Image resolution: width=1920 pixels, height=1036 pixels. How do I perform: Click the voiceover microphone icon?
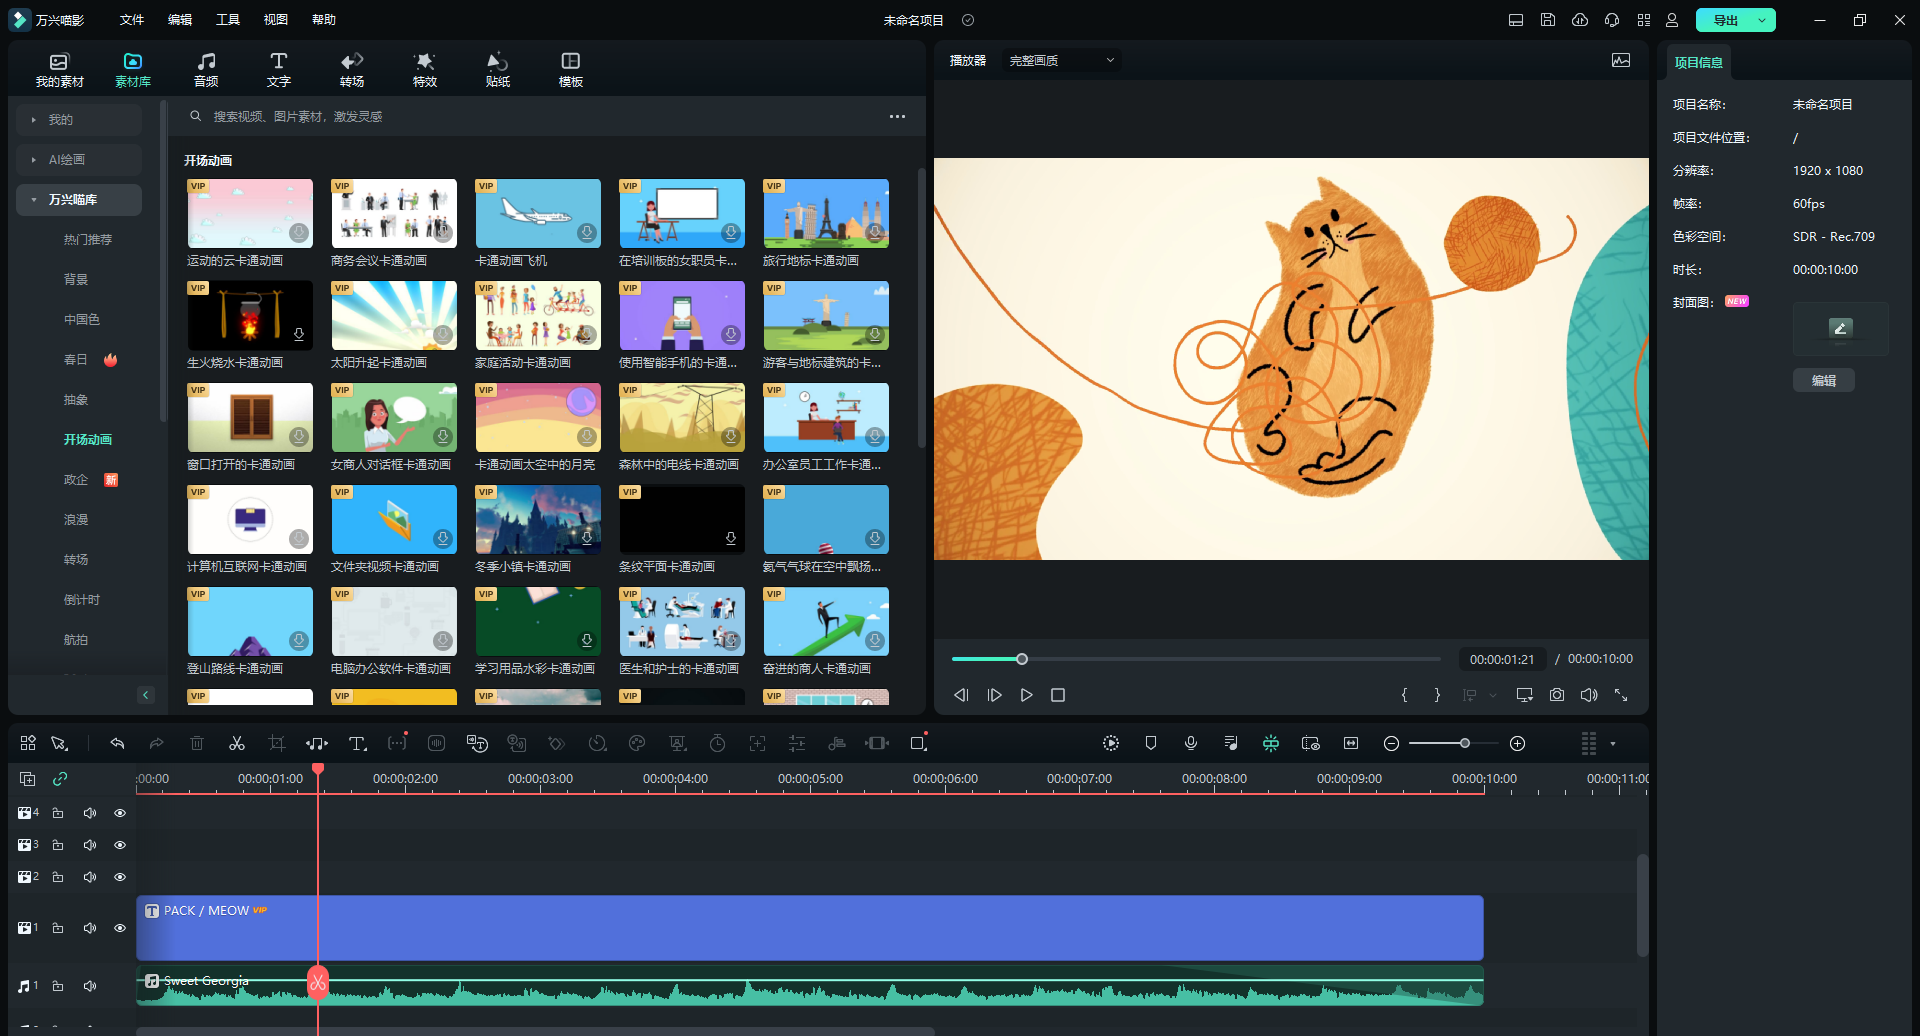click(x=1191, y=743)
